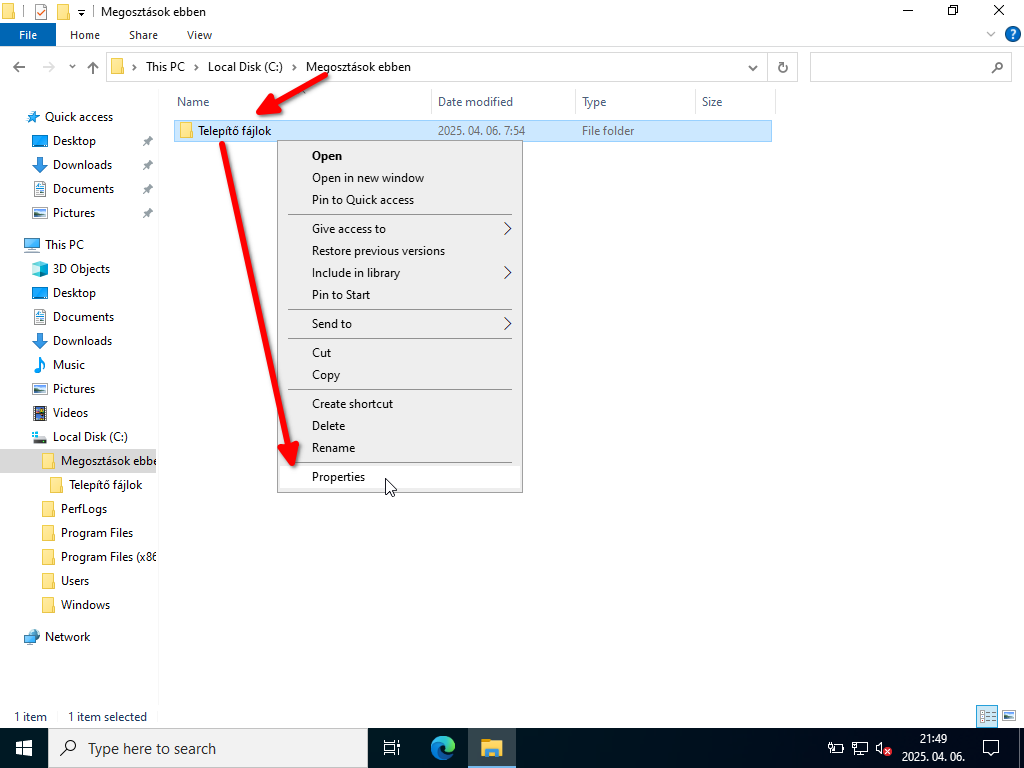
Task: Switch to large icons view in status bar
Action: (1008, 716)
